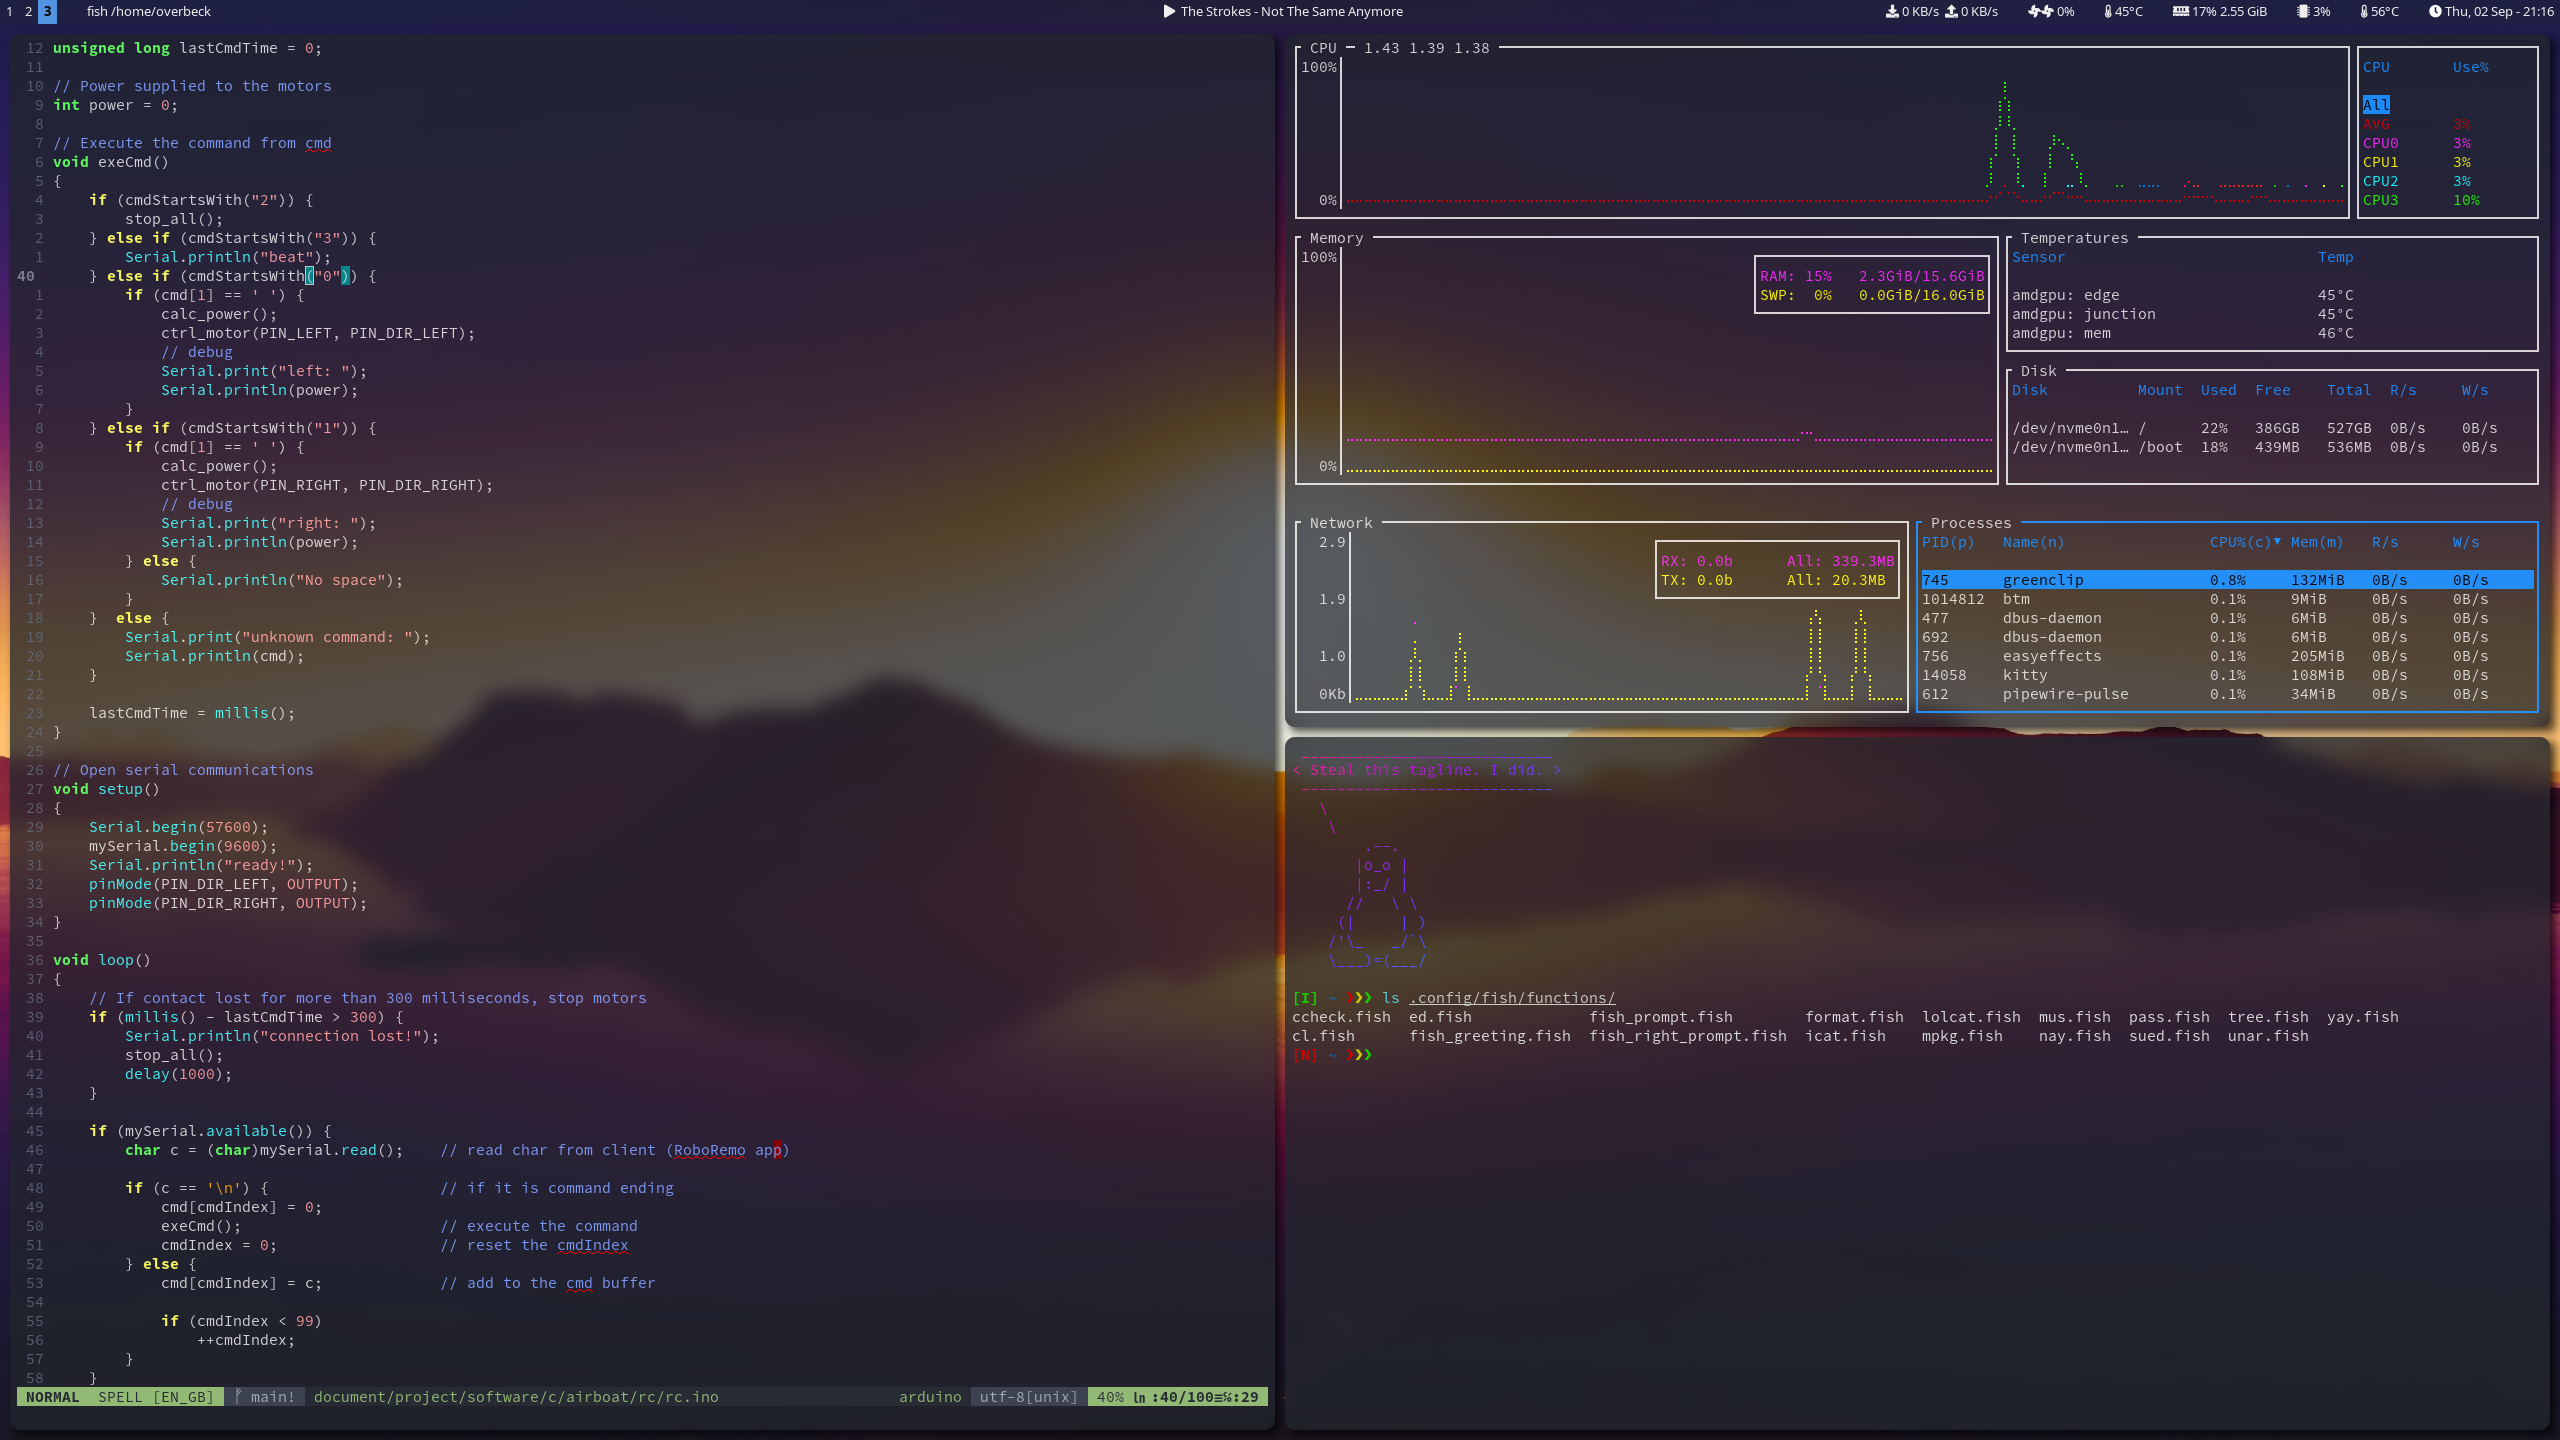2560x1440 pixels.
Task: Expand the fish functions directory listing
Action: click(1512, 997)
